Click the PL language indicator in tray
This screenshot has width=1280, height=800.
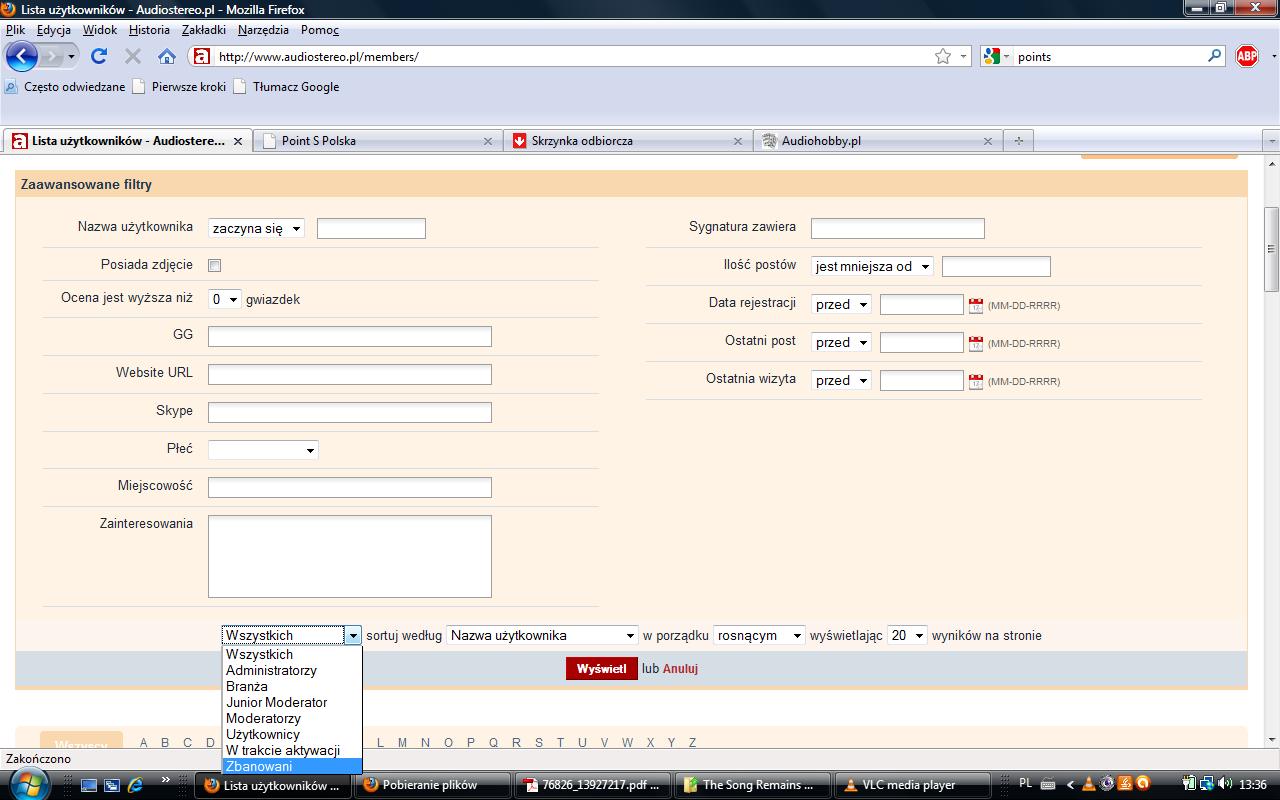[x=1025, y=784]
